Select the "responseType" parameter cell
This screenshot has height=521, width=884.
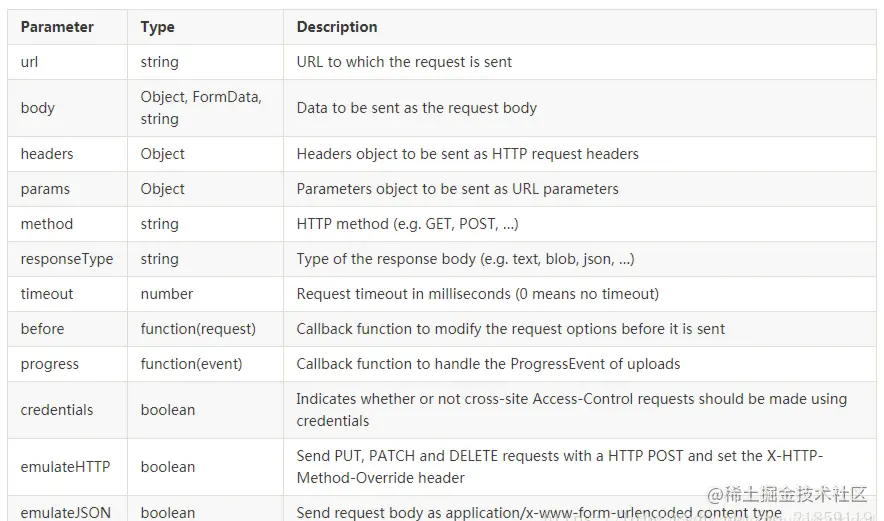[67, 259]
